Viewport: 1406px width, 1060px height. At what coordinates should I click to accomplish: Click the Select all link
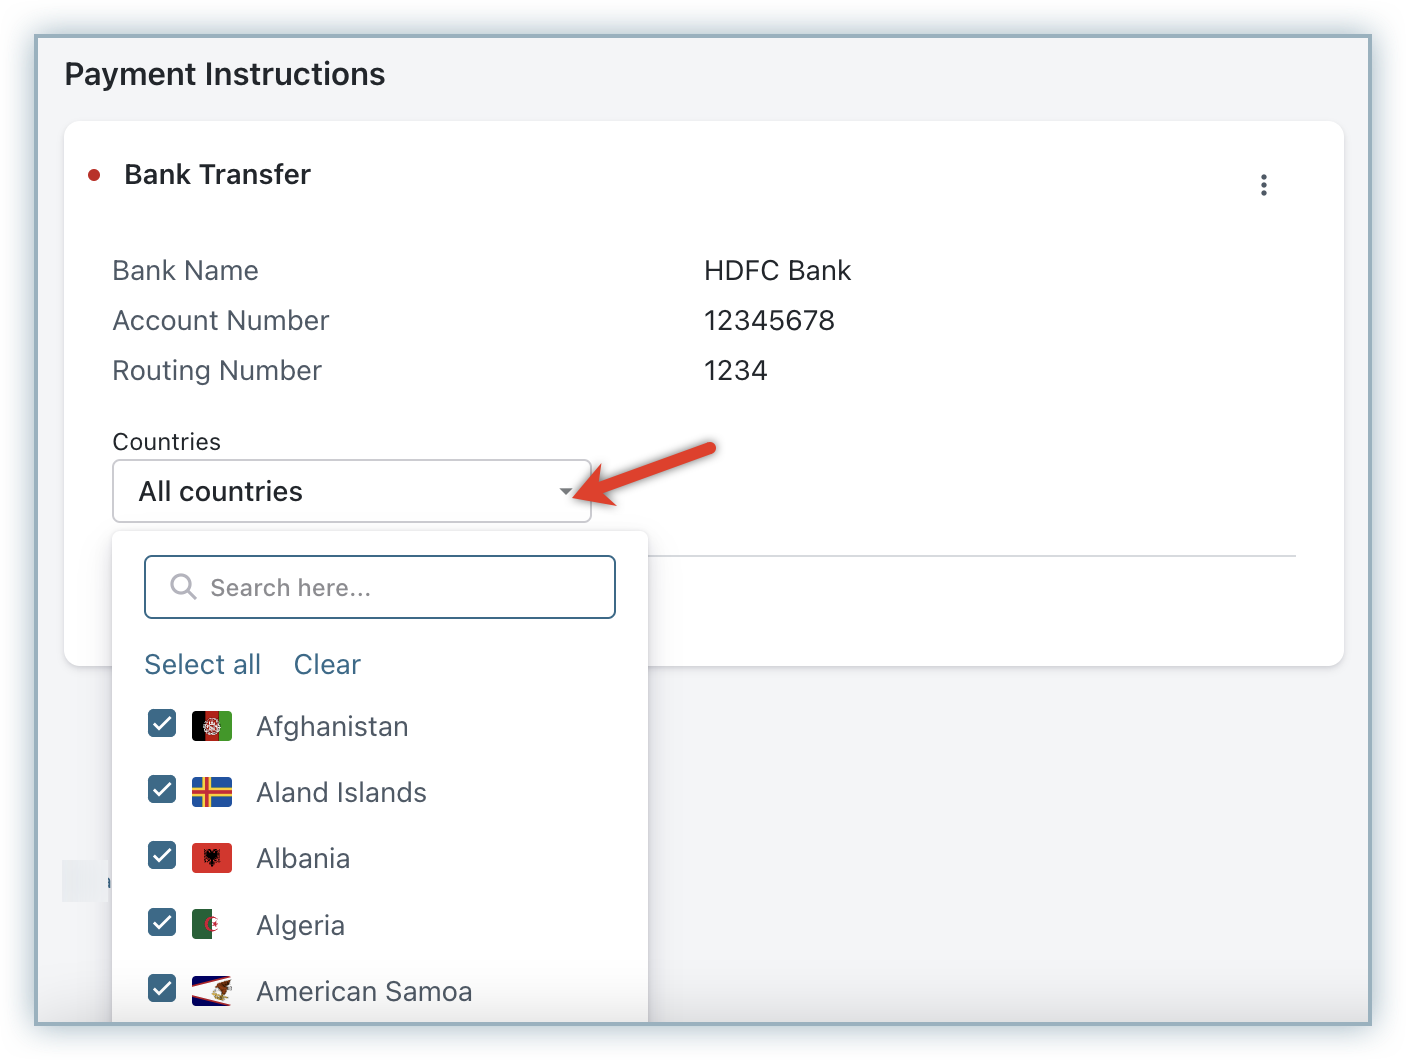tap(203, 665)
